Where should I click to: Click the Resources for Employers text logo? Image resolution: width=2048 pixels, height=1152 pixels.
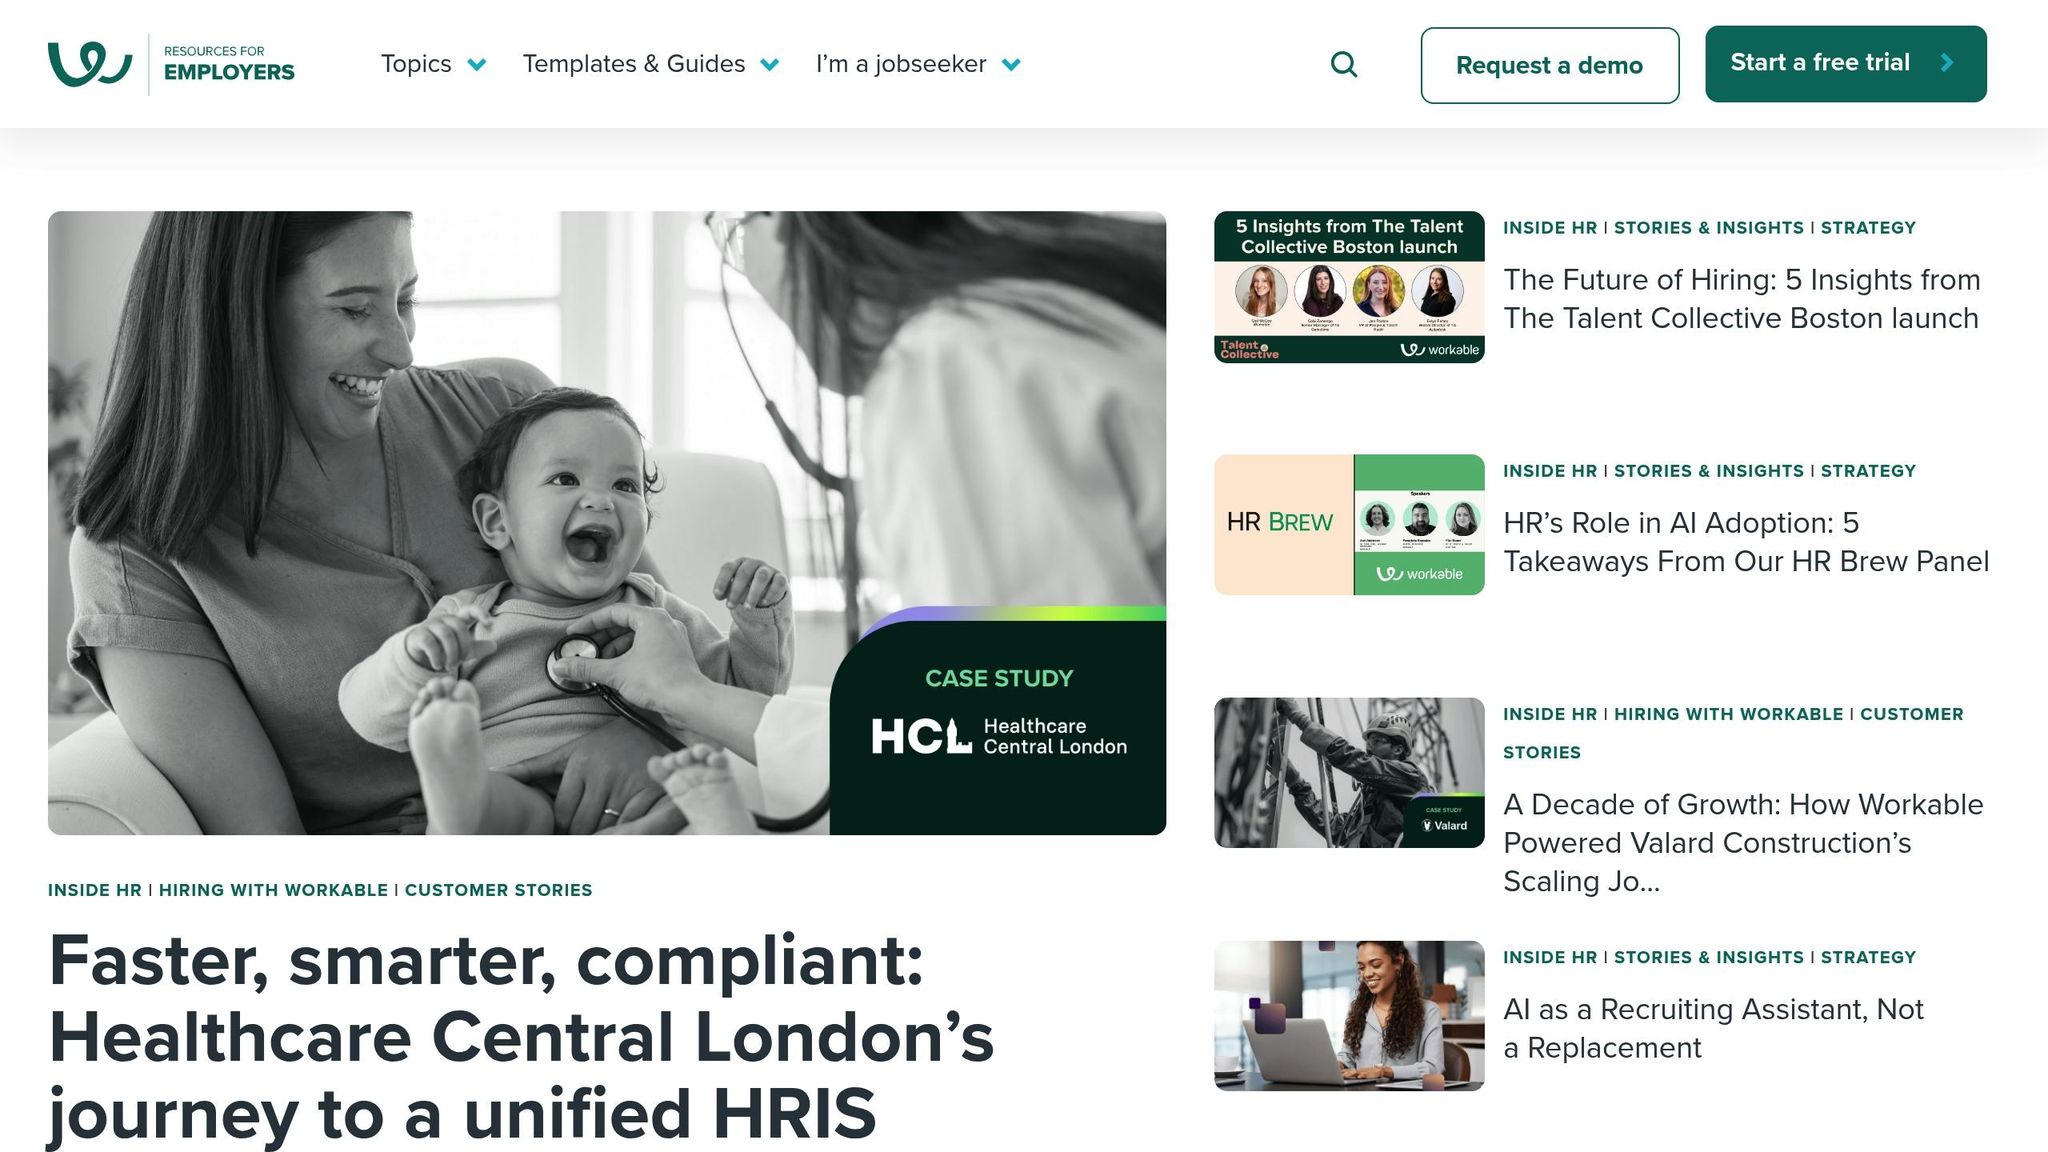[x=229, y=63]
